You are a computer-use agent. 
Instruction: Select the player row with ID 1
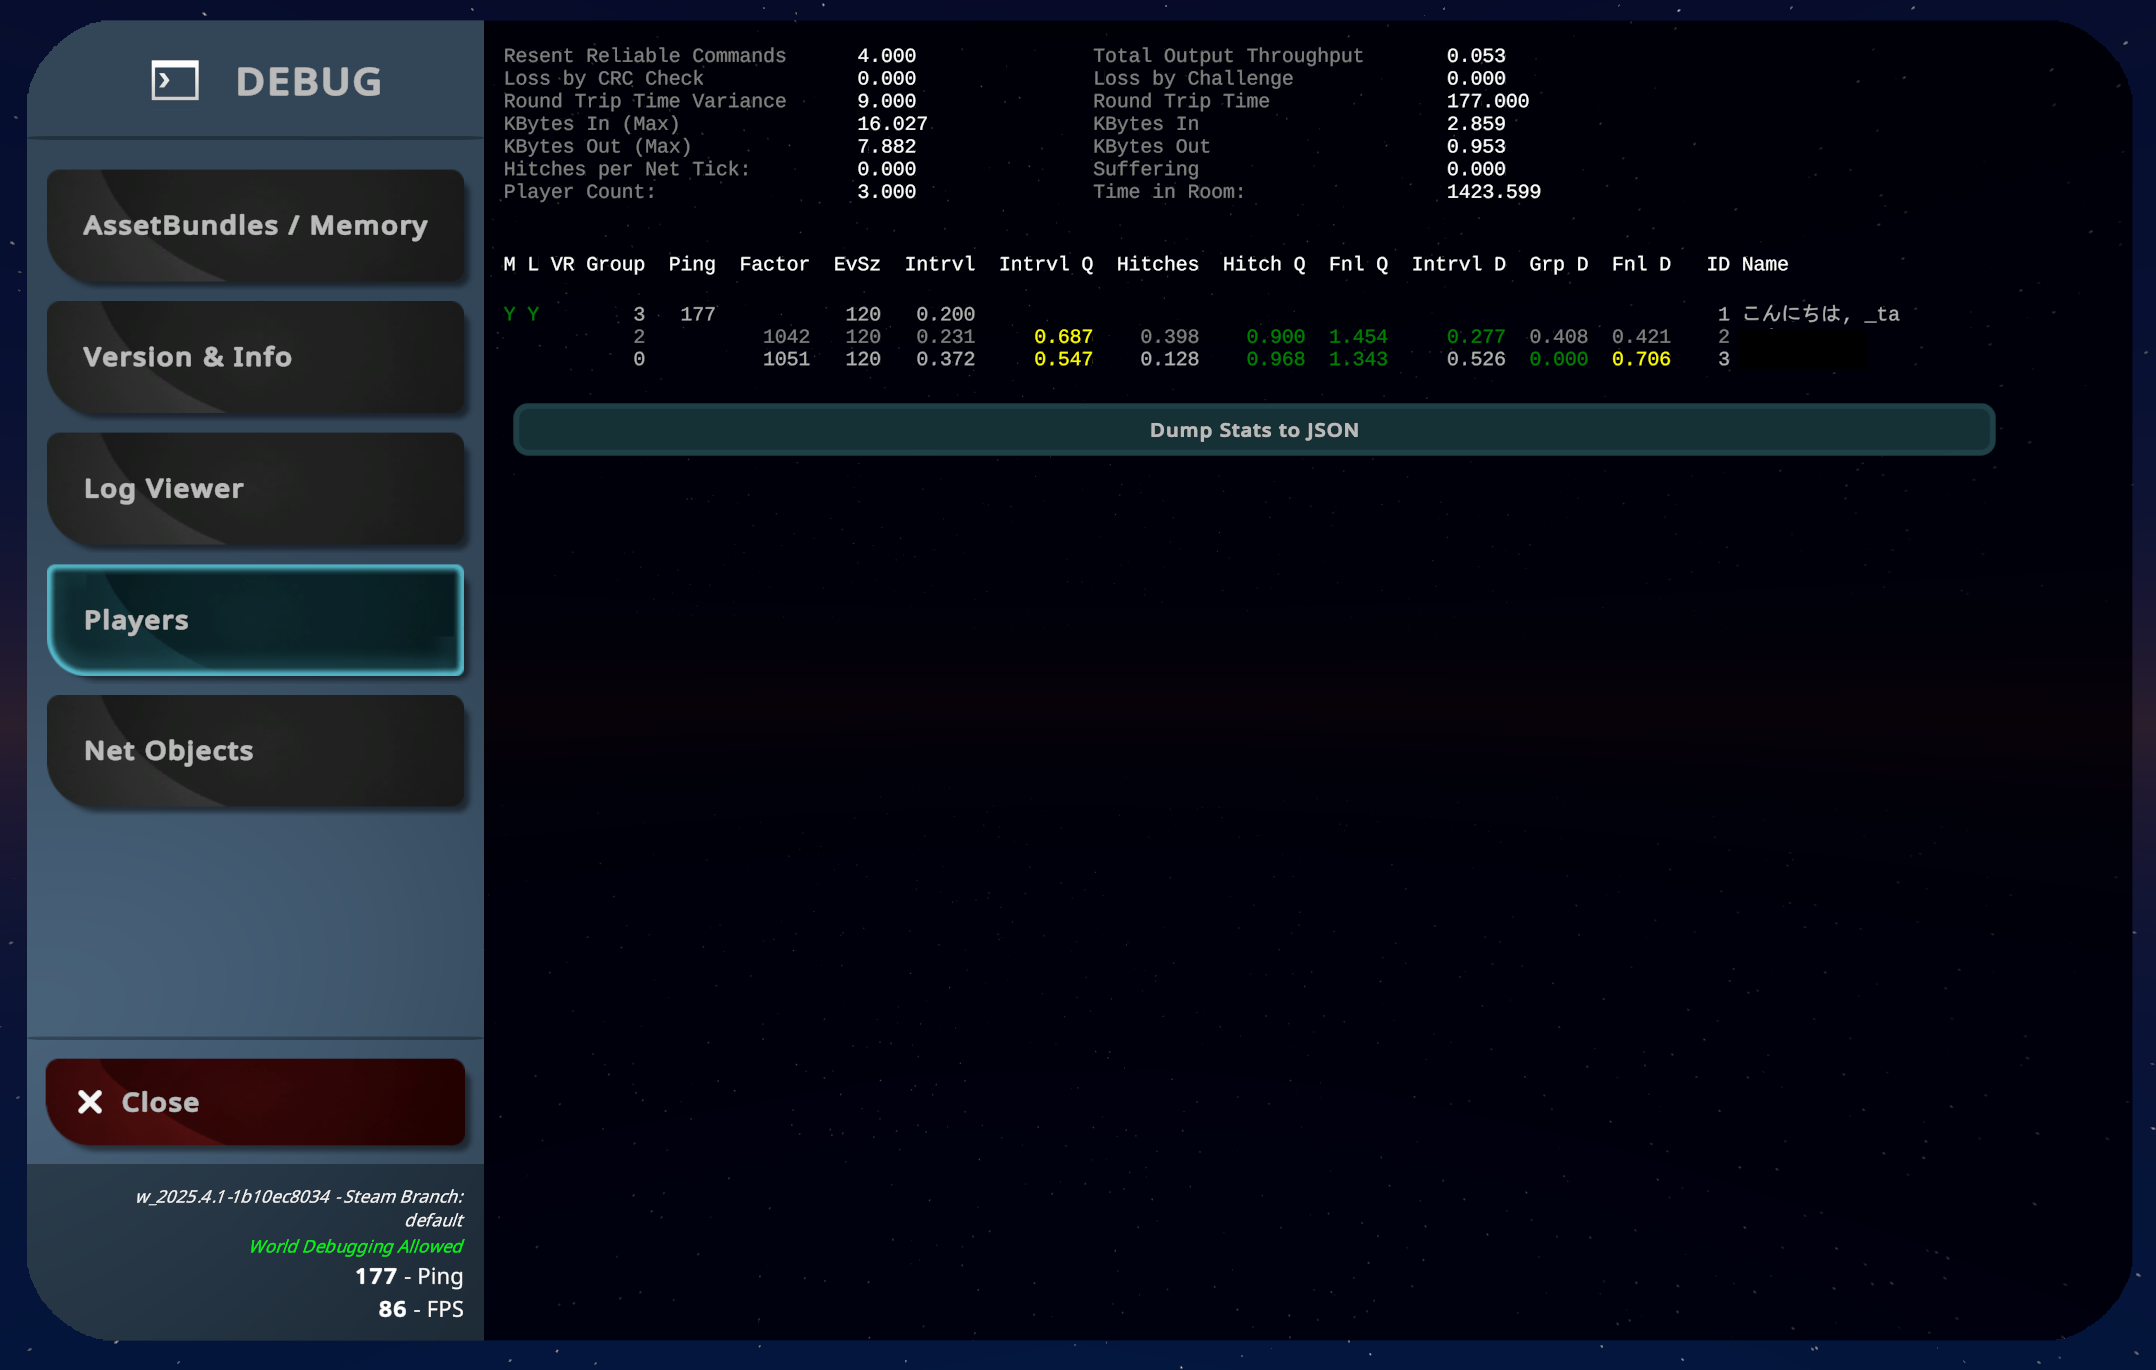tap(1200, 314)
